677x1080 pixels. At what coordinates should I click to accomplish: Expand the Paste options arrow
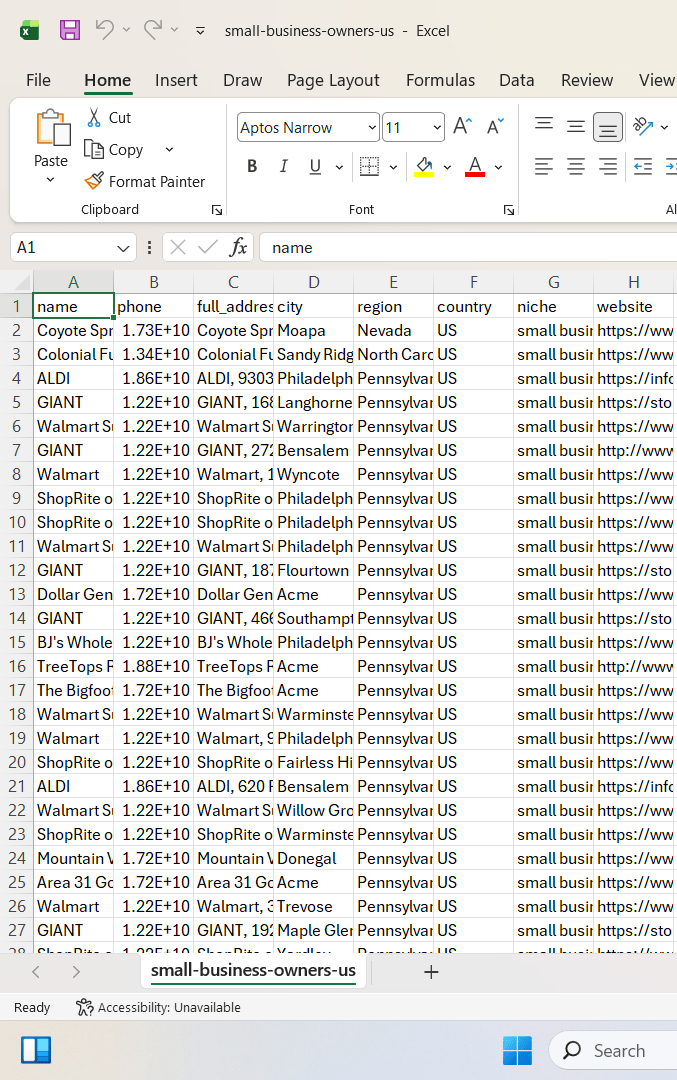tap(50, 180)
